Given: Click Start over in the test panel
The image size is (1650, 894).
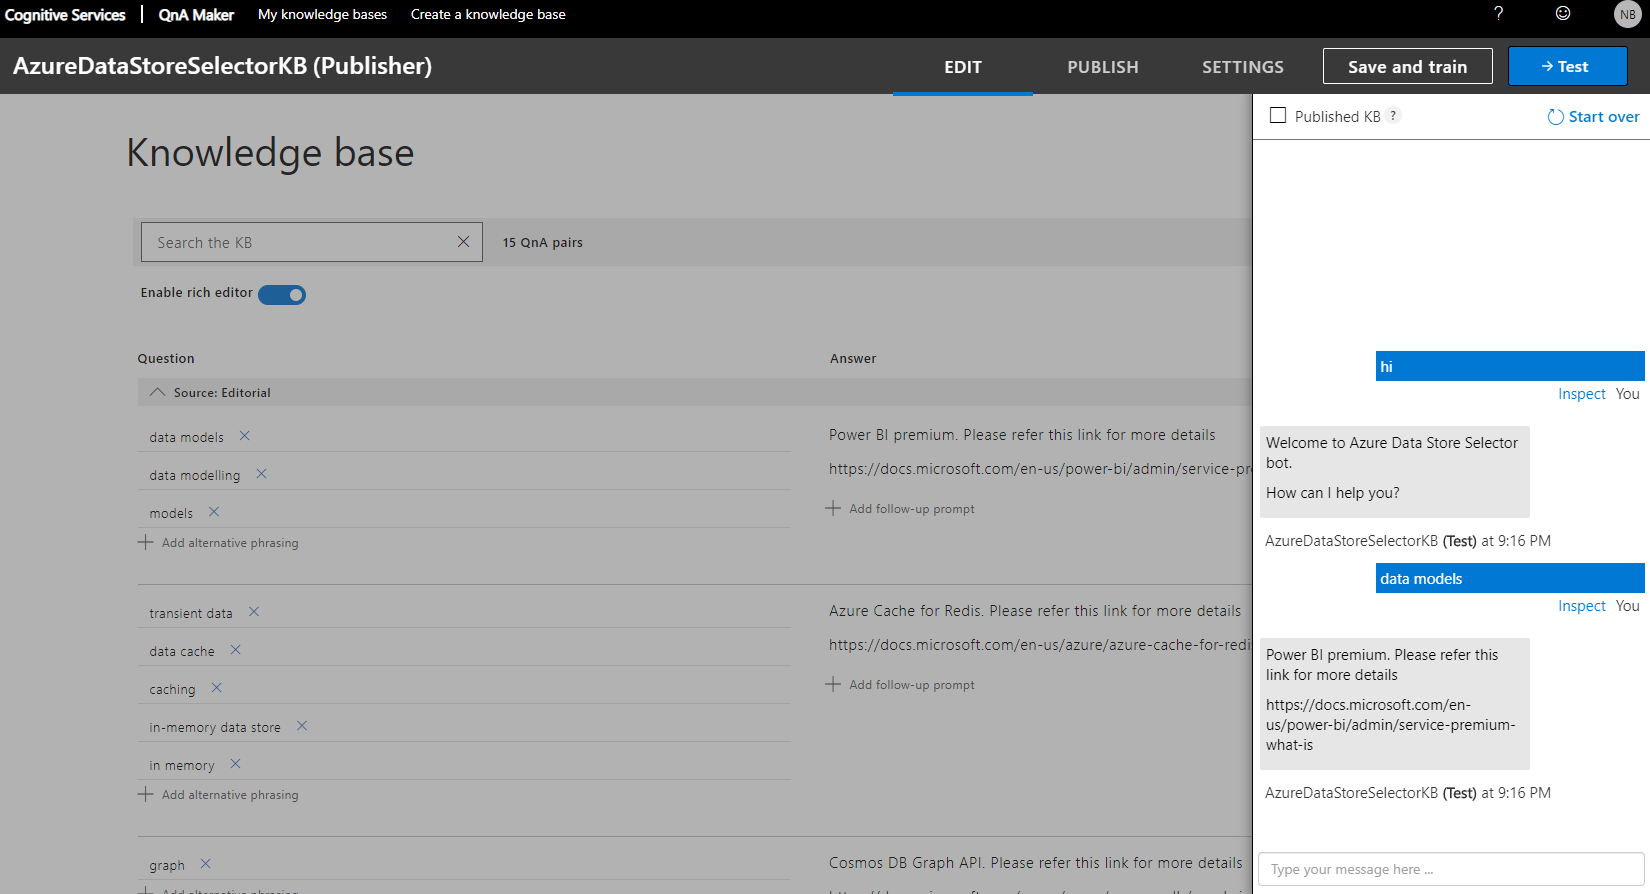Looking at the screenshot, I should [x=1603, y=117].
